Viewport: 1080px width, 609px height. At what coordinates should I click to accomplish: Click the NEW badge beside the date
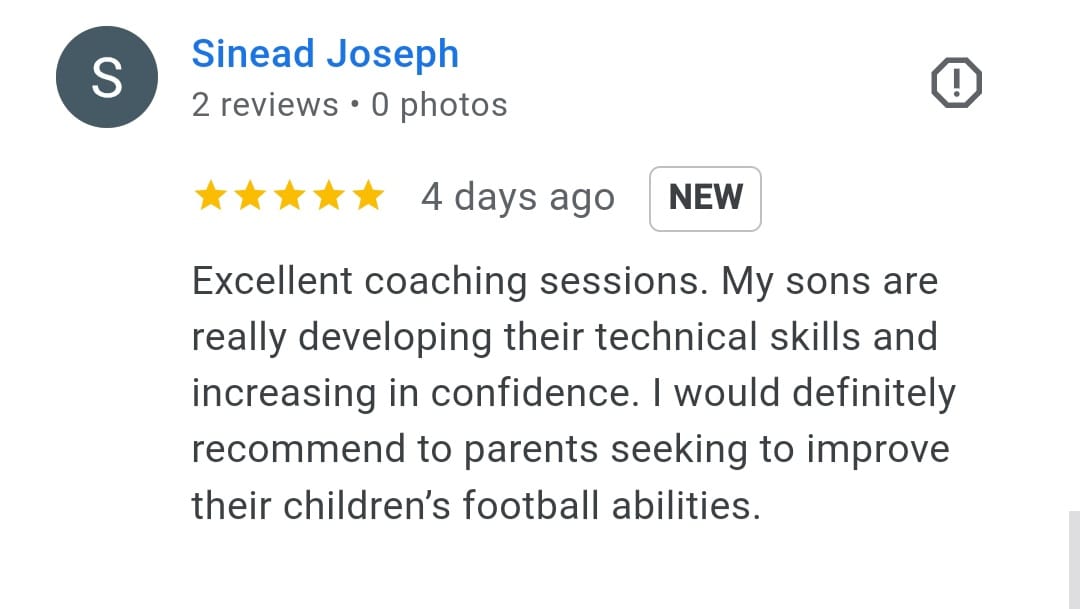click(705, 198)
